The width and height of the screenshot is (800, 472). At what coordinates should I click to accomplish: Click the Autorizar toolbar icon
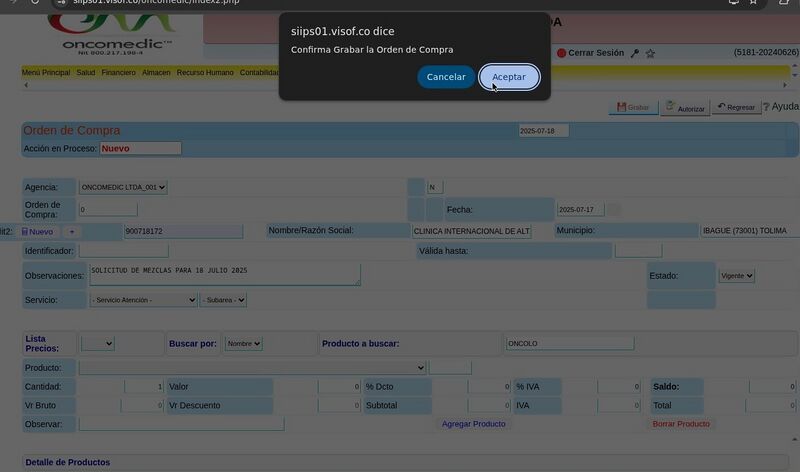685,107
